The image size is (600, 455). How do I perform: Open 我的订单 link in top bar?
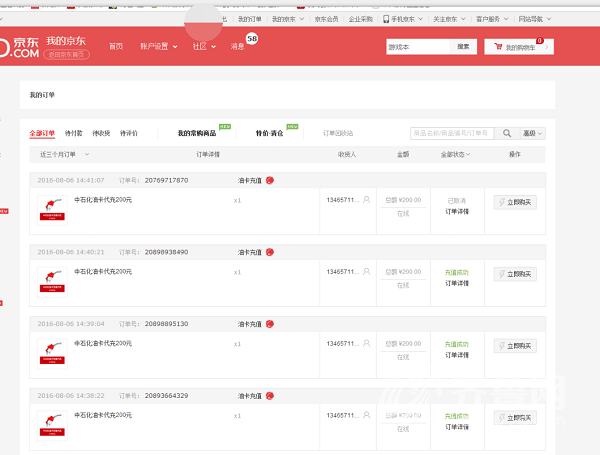click(x=249, y=19)
